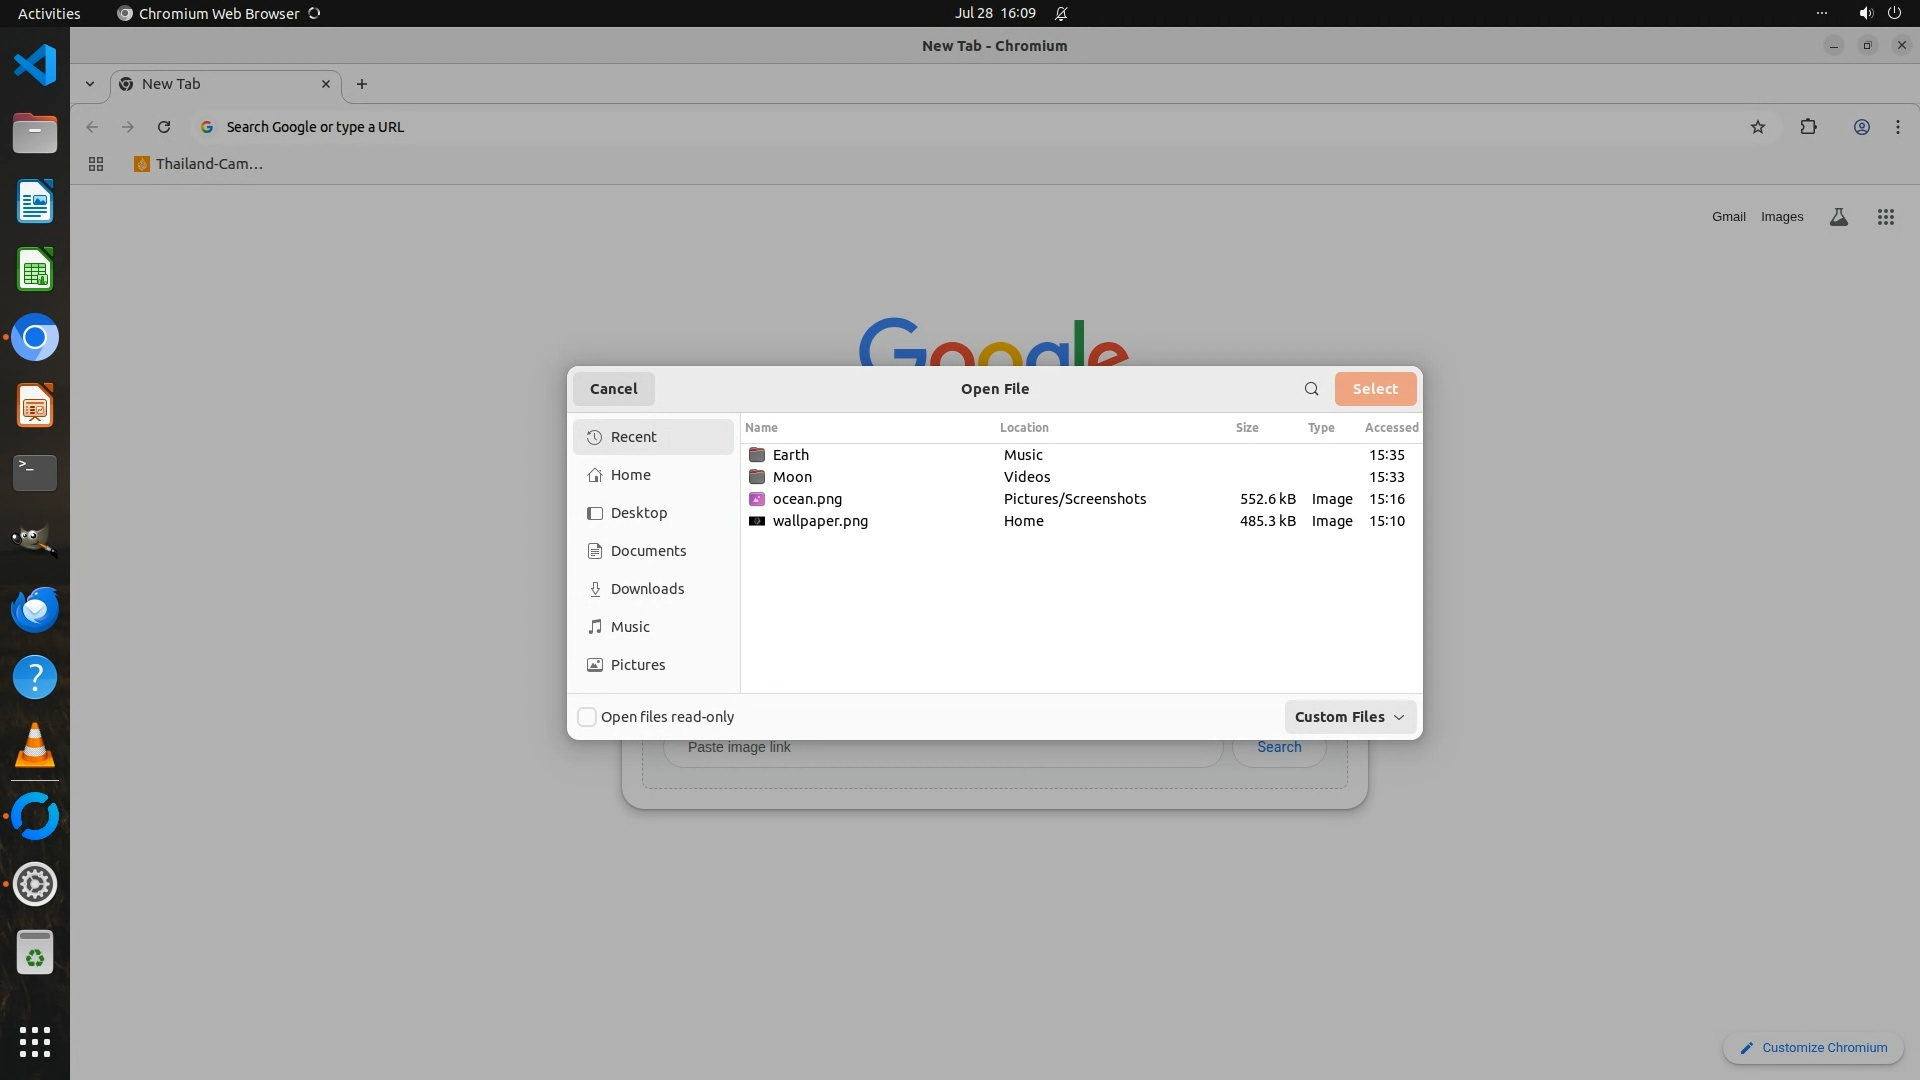This screenshot has height=1080, width=1920.
Task: Click the Cancel button
Action: tap(613, 389)
